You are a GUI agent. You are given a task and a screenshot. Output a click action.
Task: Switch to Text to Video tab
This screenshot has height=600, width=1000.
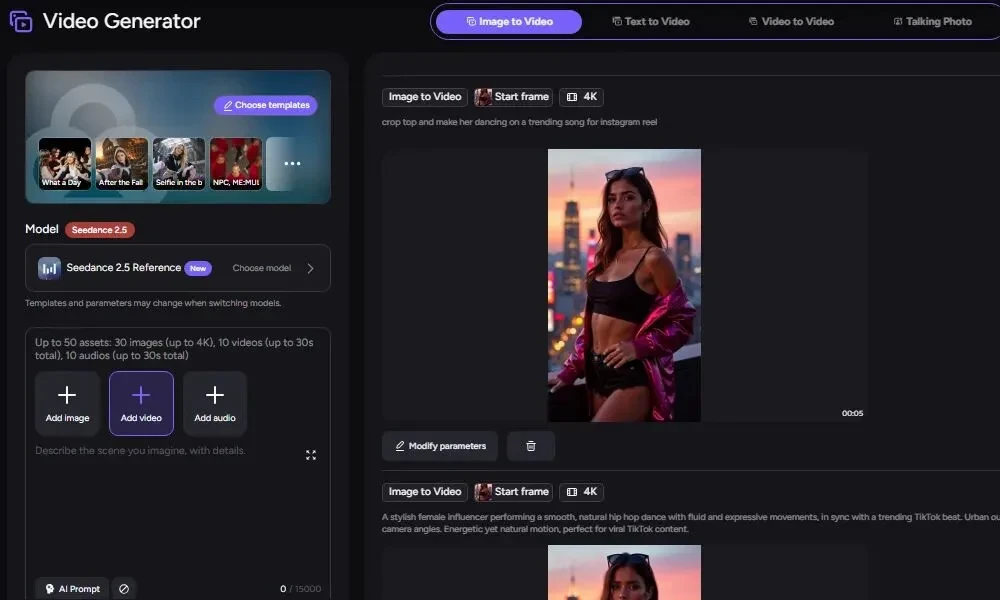[x=651, y=22]
